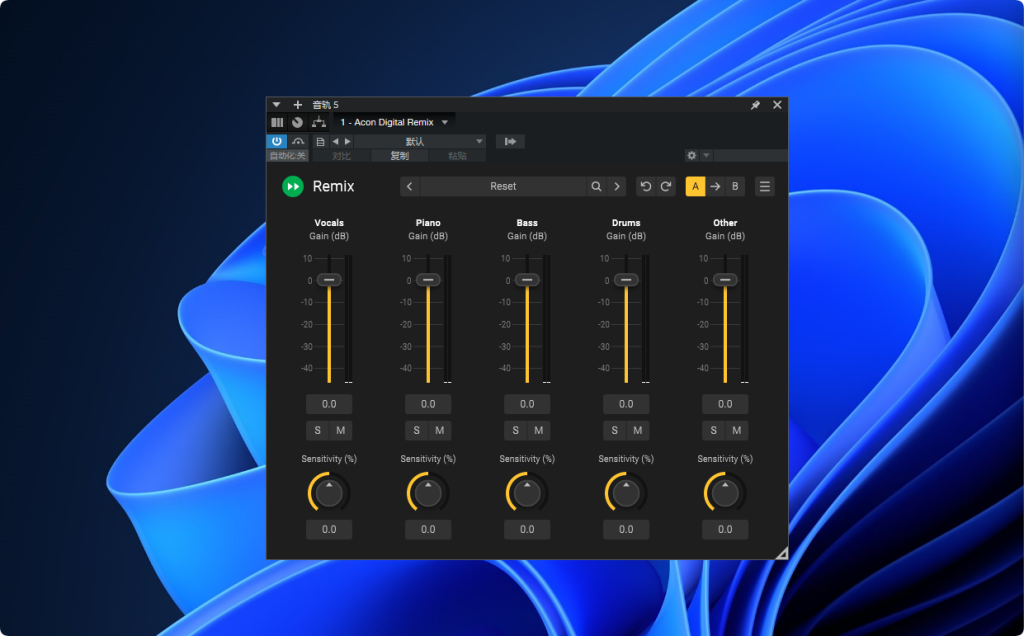Solo the Drums stem
The image size is (1024, 636).
pyautogui.click(x=615, y=430)
